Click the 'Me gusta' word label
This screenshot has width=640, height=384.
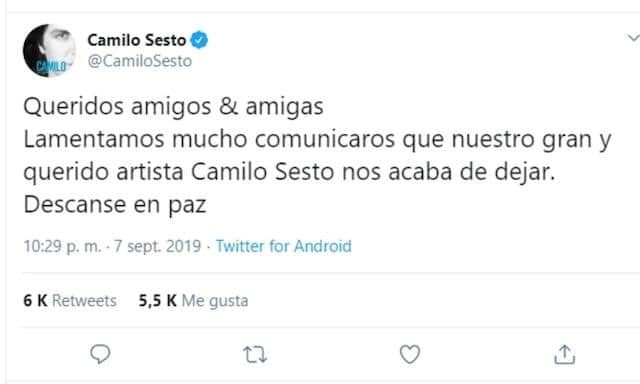pyautogui.click(x=215, y=301)
